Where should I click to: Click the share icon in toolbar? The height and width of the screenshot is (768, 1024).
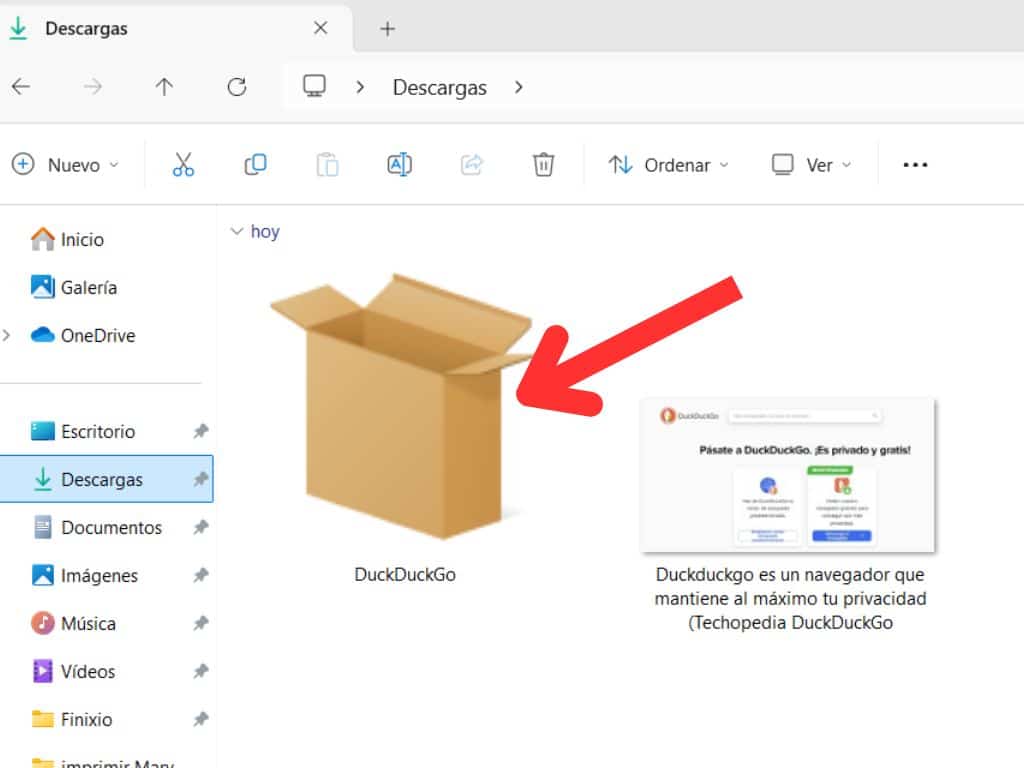pyautogui.click(x=472, y=165)
